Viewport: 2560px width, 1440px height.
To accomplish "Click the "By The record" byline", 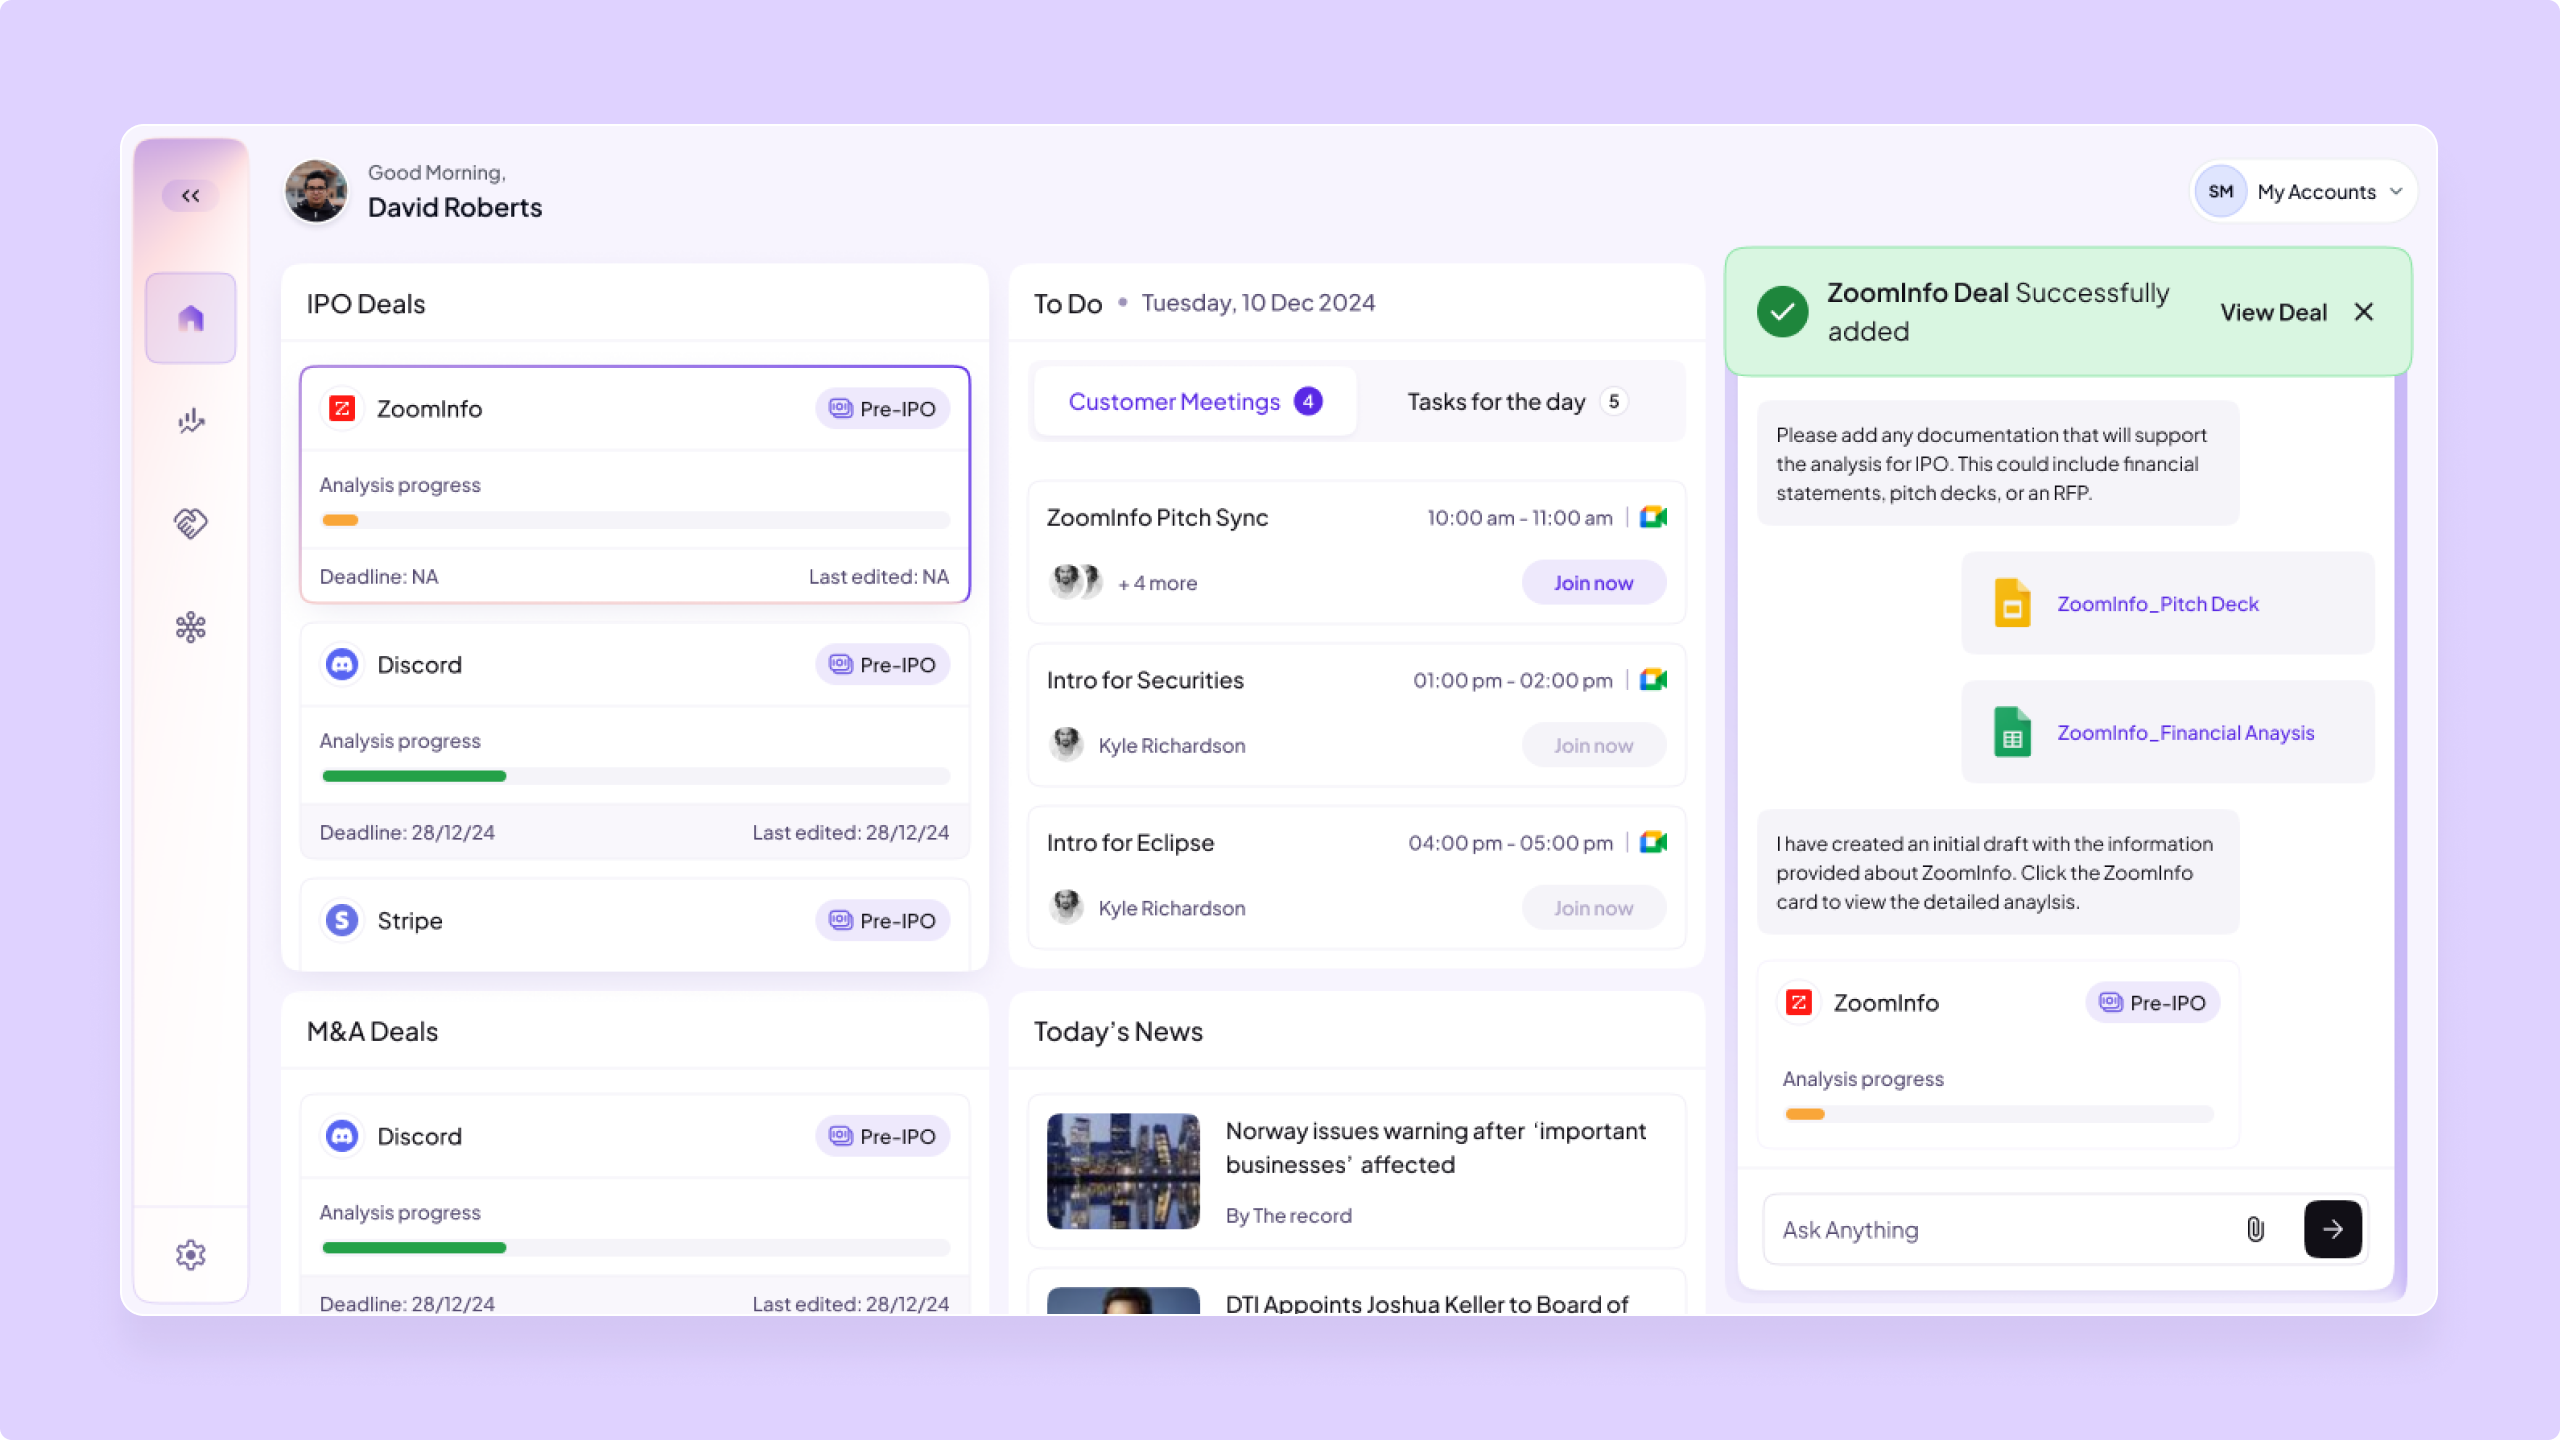I will coord(1288,1215).
